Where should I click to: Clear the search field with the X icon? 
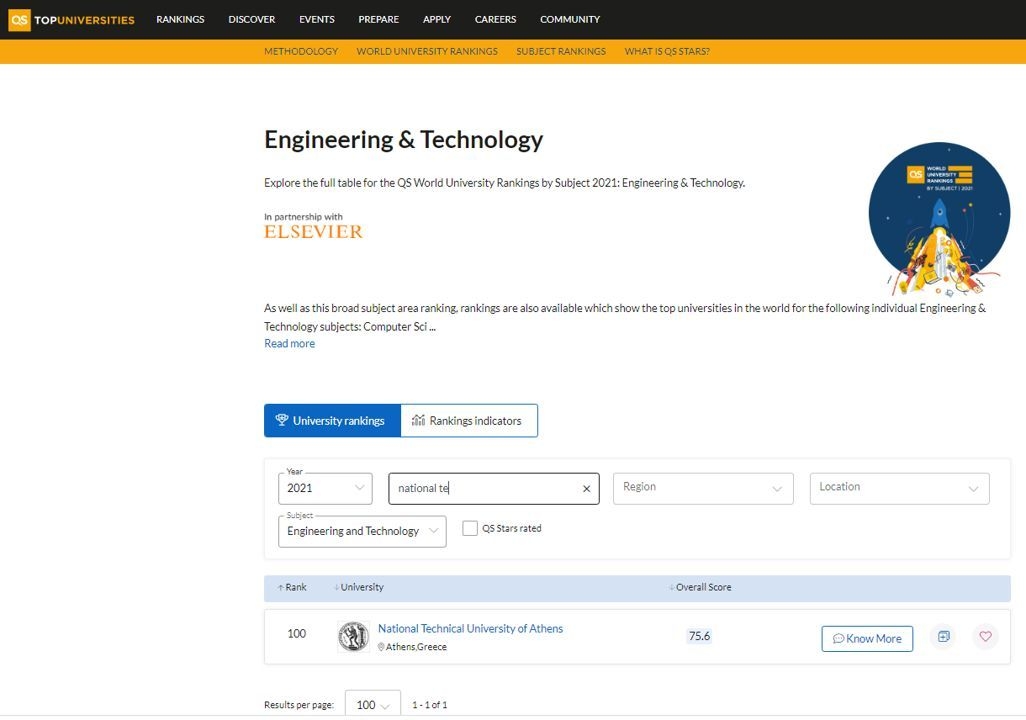click(586, 488)
